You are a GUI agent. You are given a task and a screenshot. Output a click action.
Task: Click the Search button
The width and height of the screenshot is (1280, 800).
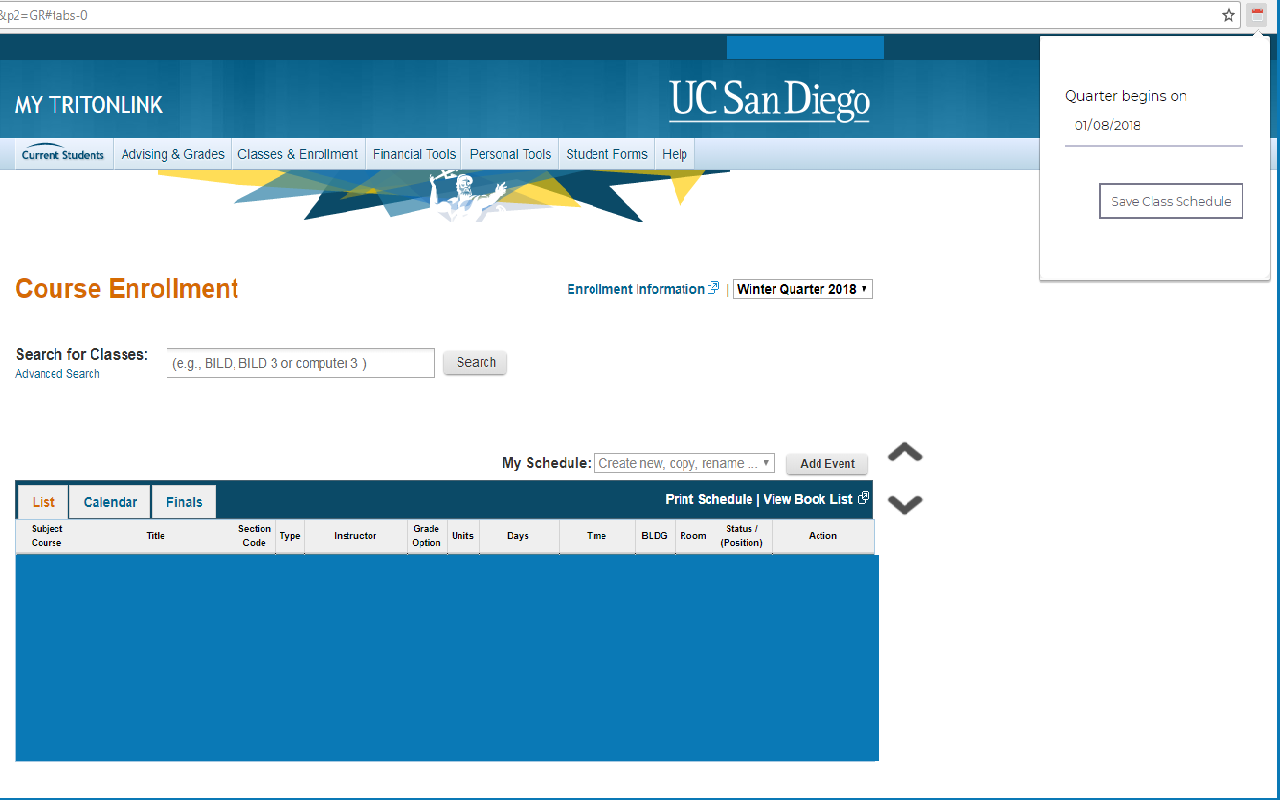[474, 362]
